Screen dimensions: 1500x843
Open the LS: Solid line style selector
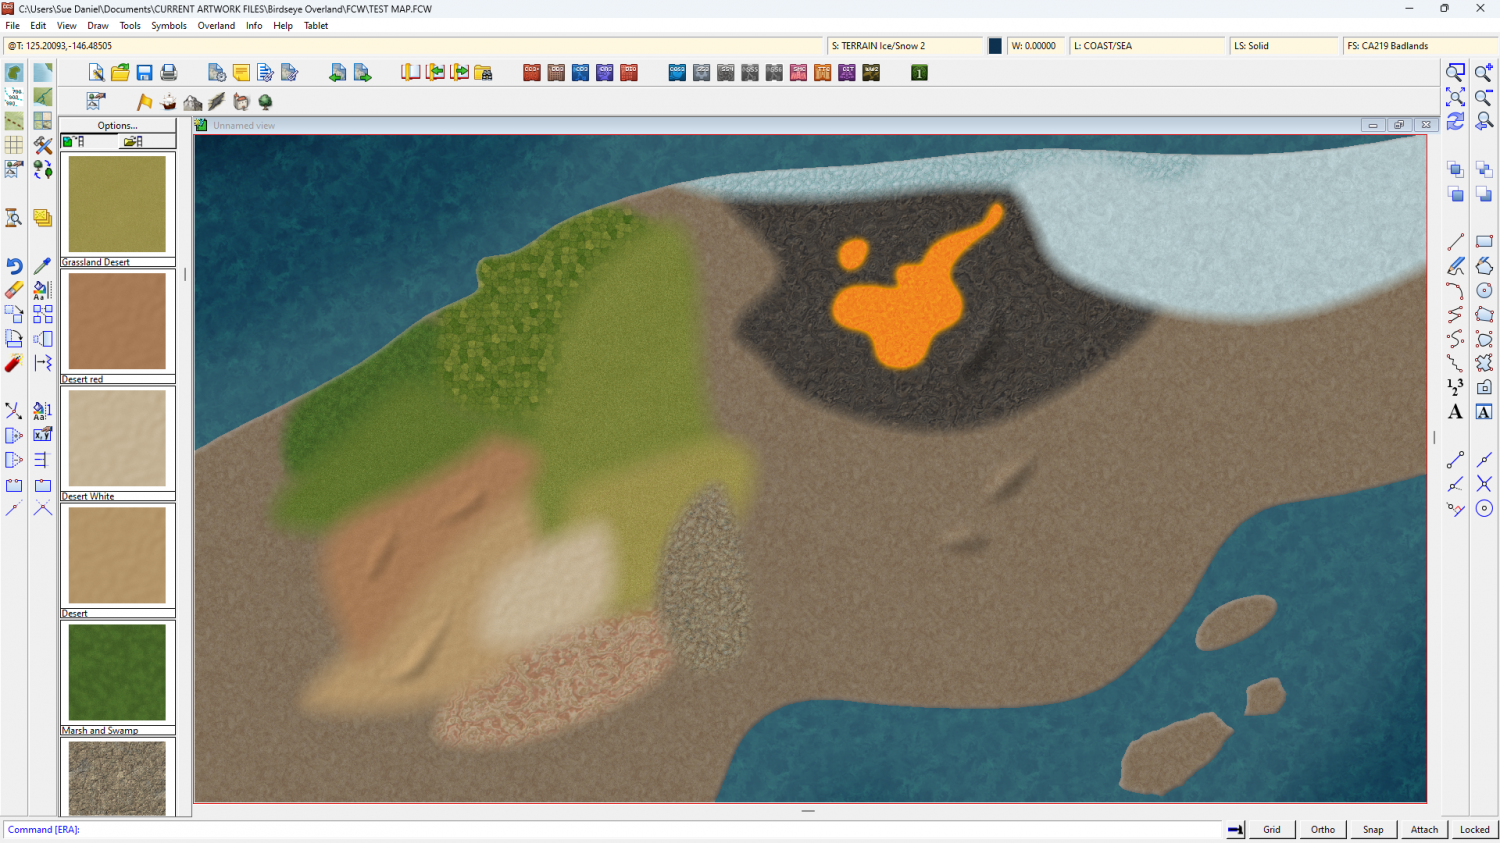tap(1284, 46)
